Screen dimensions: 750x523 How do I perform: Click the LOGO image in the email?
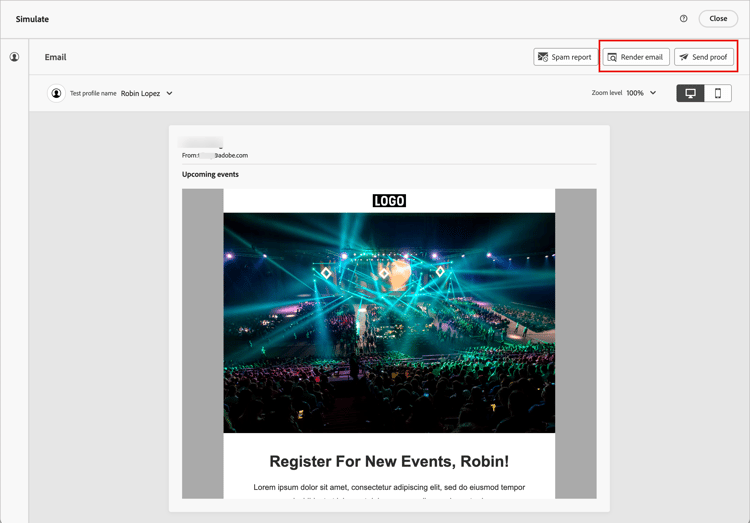coord(389,201)
